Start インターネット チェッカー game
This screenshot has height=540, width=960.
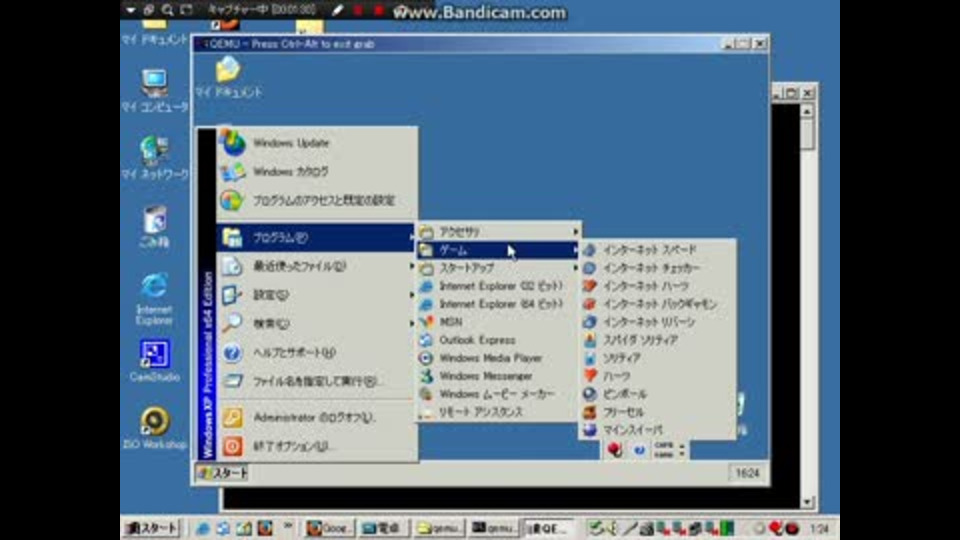click(658, 268)
